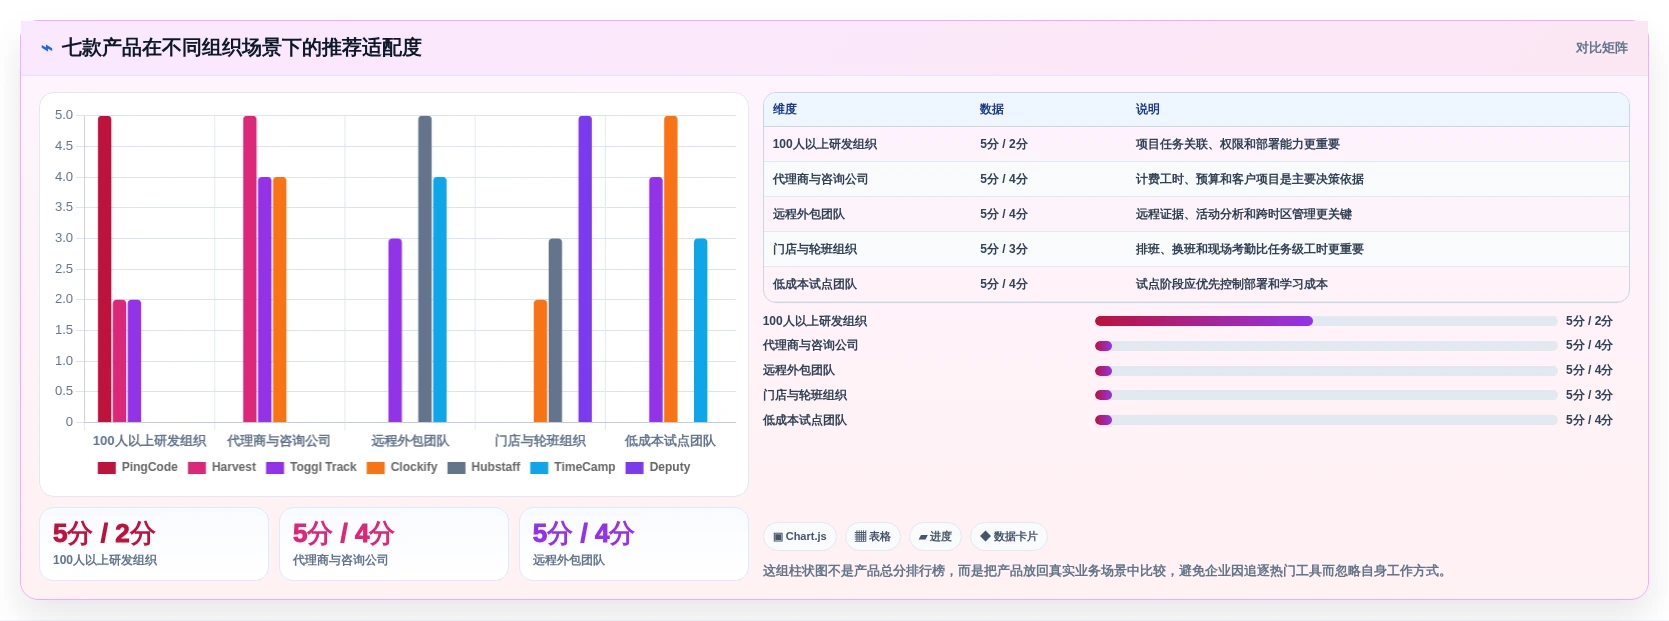Click the 数据卡片 tag chip
Screen dimensions: 1669x621
point(1009,537)
